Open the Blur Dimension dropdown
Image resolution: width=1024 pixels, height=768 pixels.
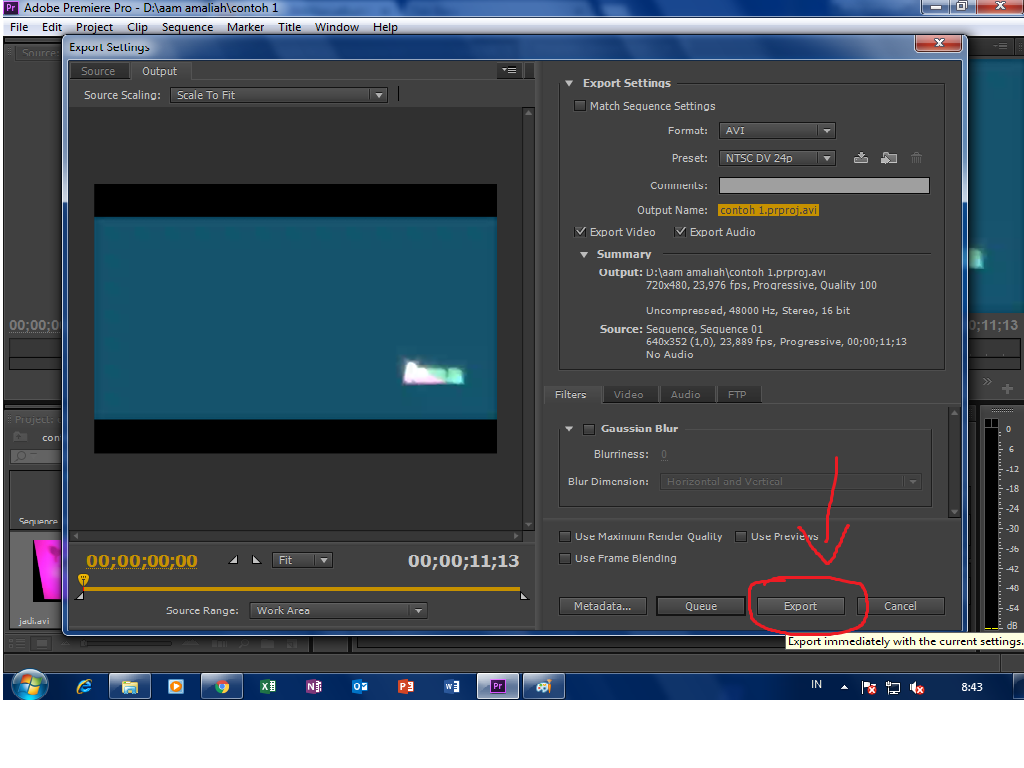coord(790,481)
